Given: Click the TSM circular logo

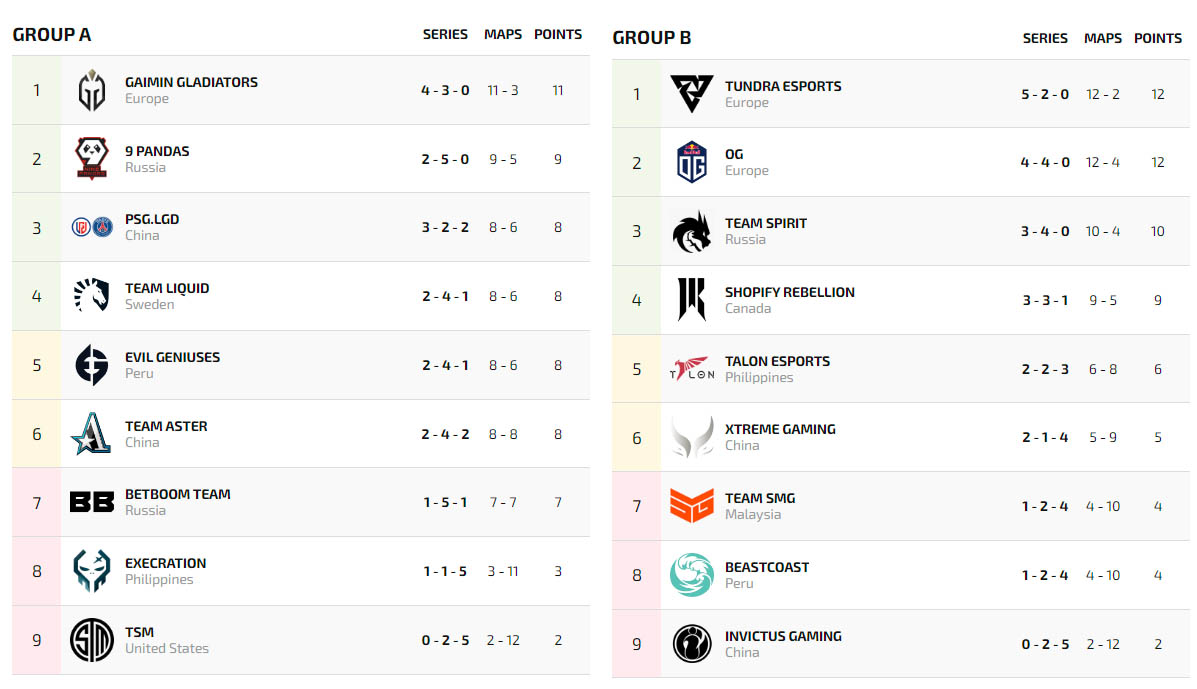Looking at the screenshot, I should (92, 640).
